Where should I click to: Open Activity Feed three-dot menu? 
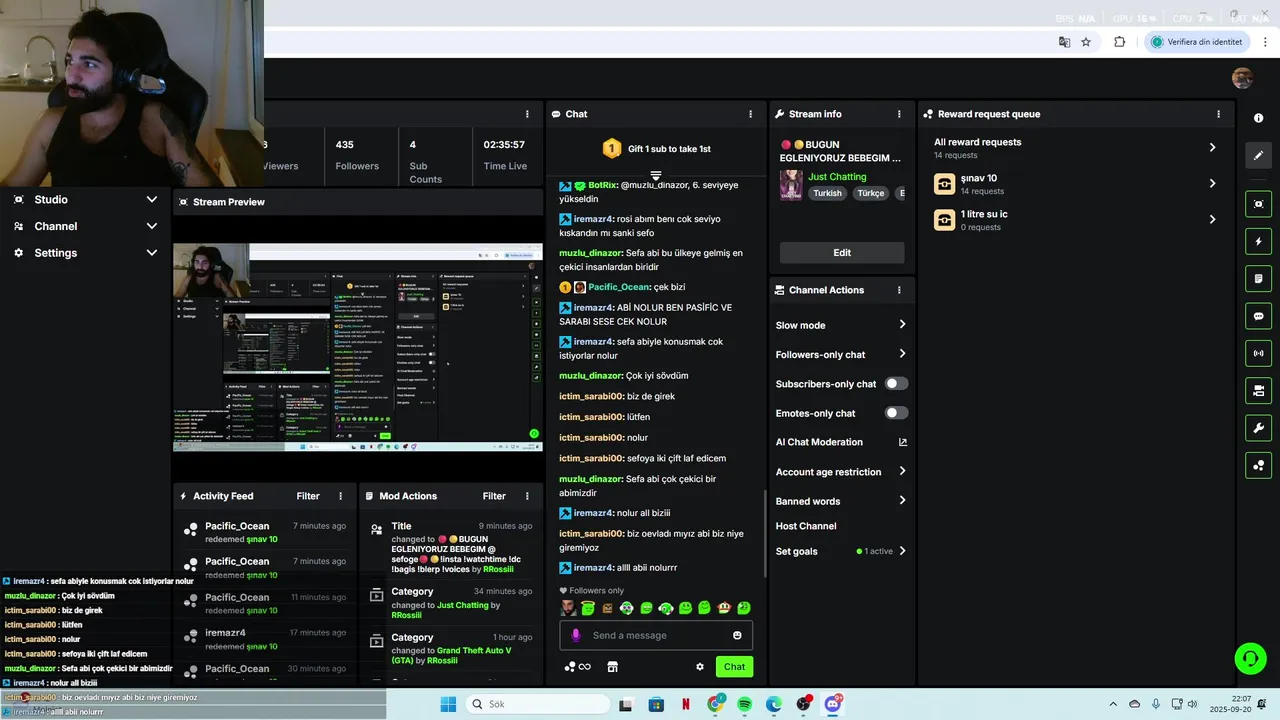[340, 496]
